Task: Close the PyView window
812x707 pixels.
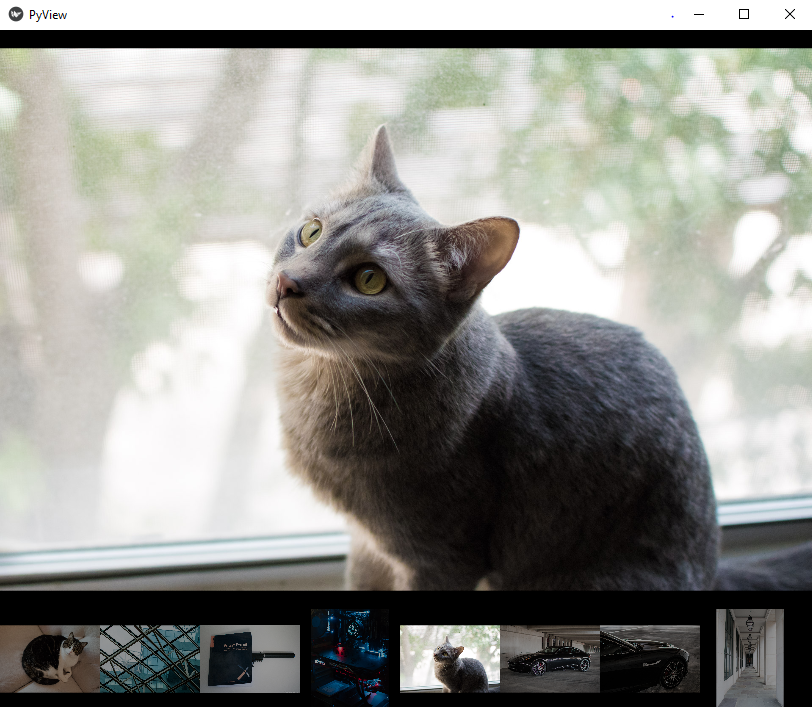Action: [x=789, y=15]
